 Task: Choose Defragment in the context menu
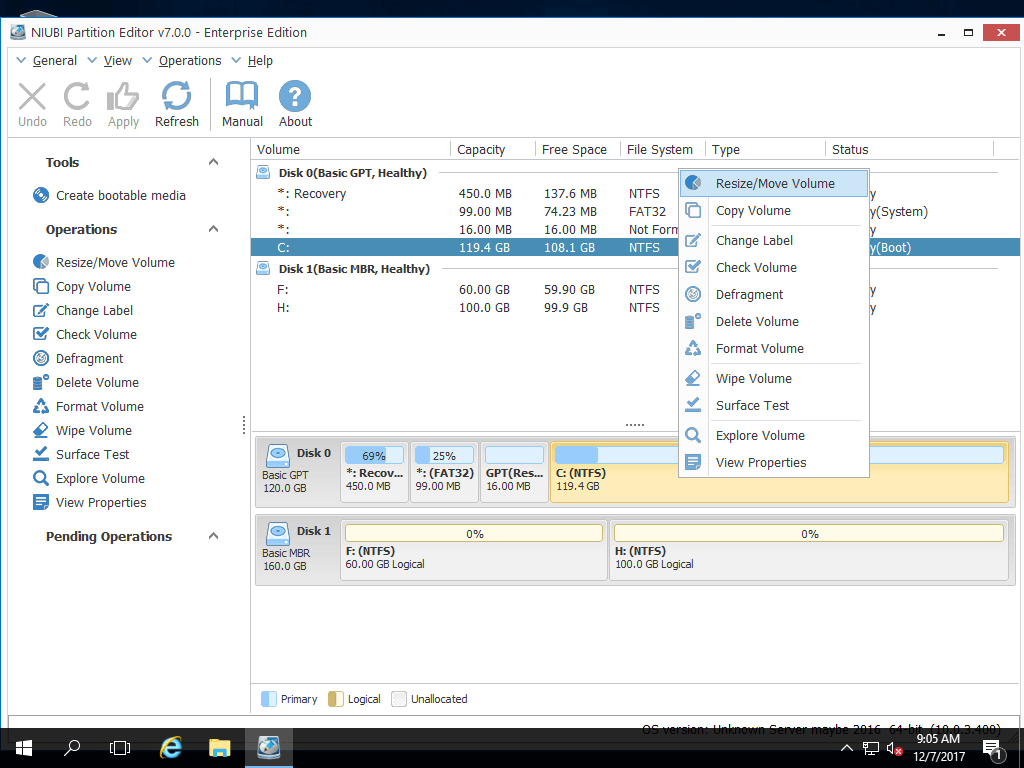(x=774, y=295)
